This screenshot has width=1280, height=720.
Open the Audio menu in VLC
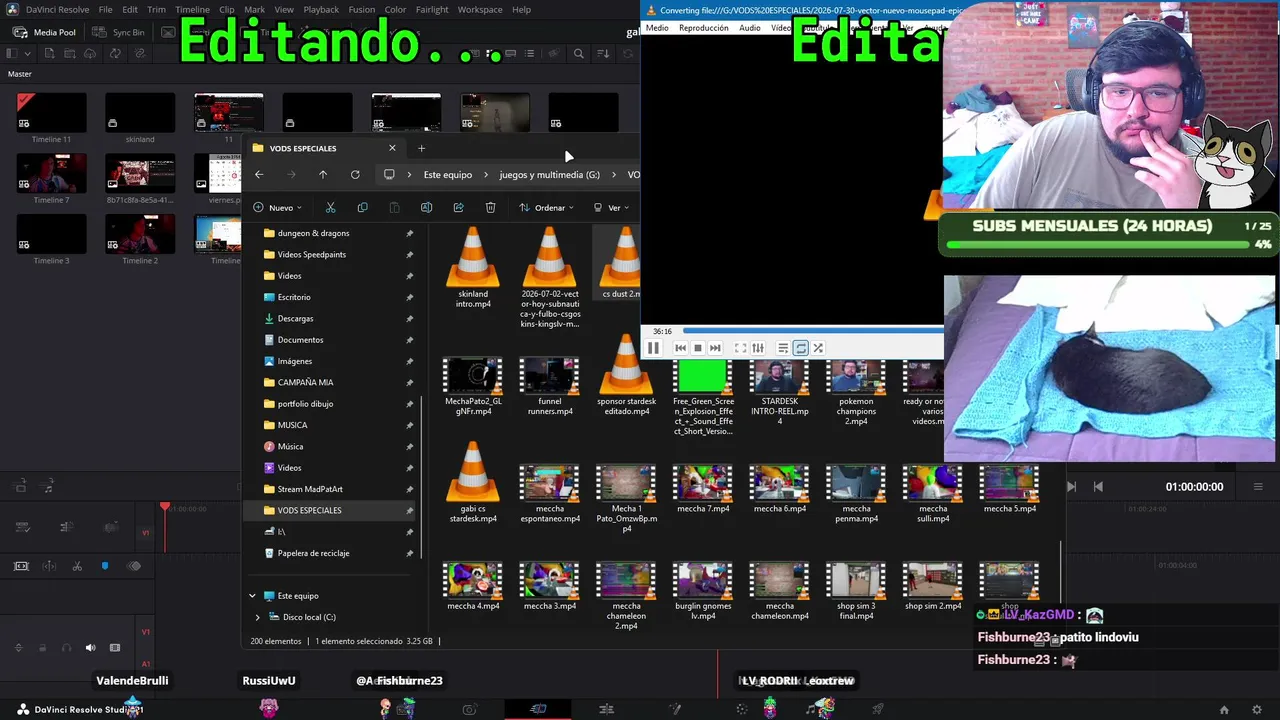point(750,28)
